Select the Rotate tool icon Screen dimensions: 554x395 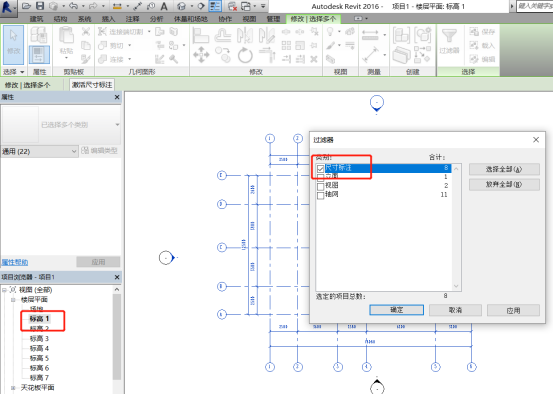pos(245,55)
